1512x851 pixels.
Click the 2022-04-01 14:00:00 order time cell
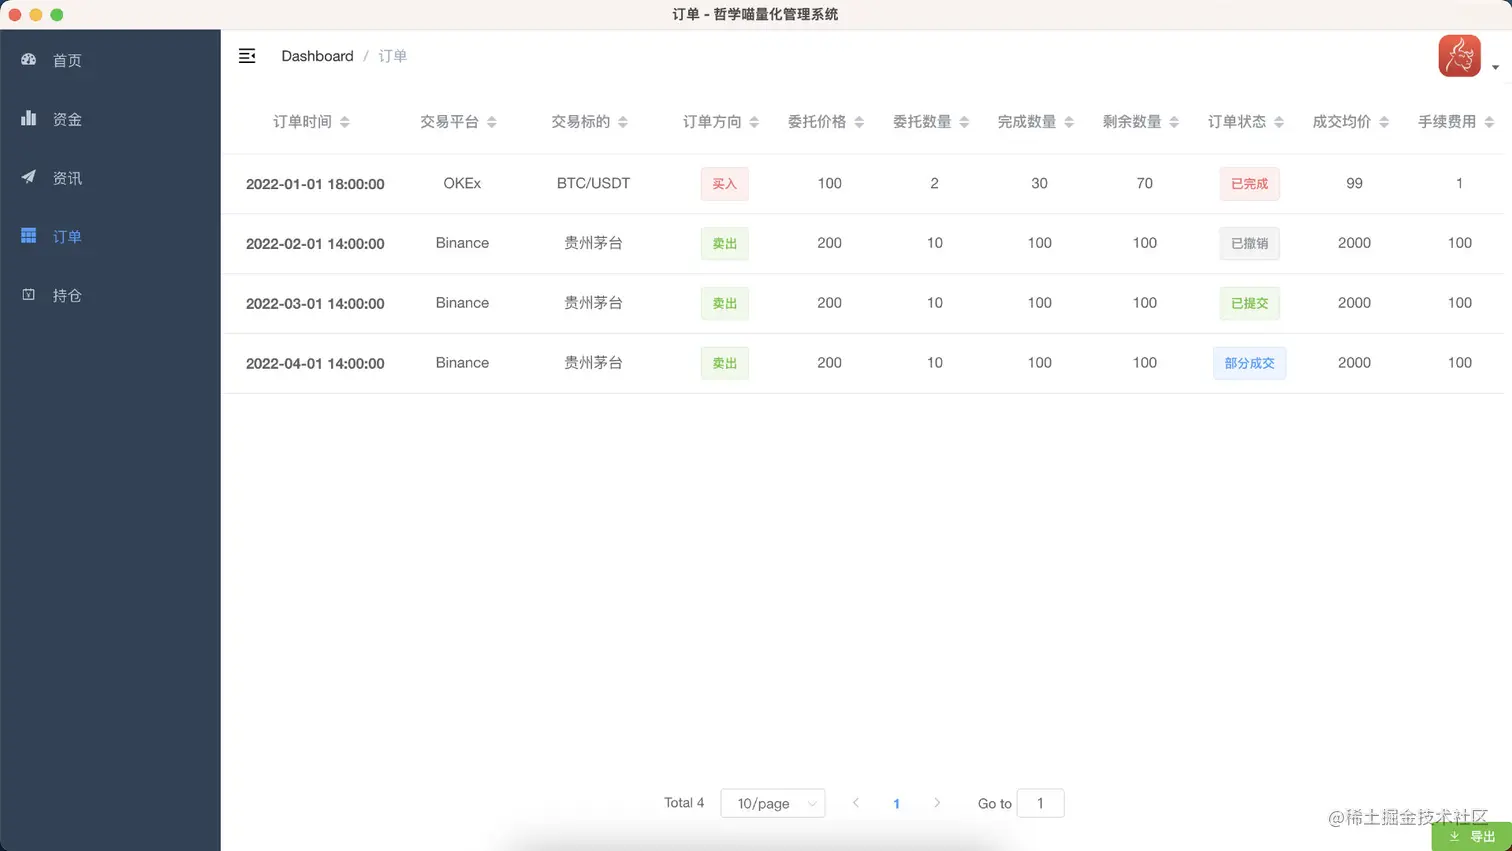coord(315,364)
